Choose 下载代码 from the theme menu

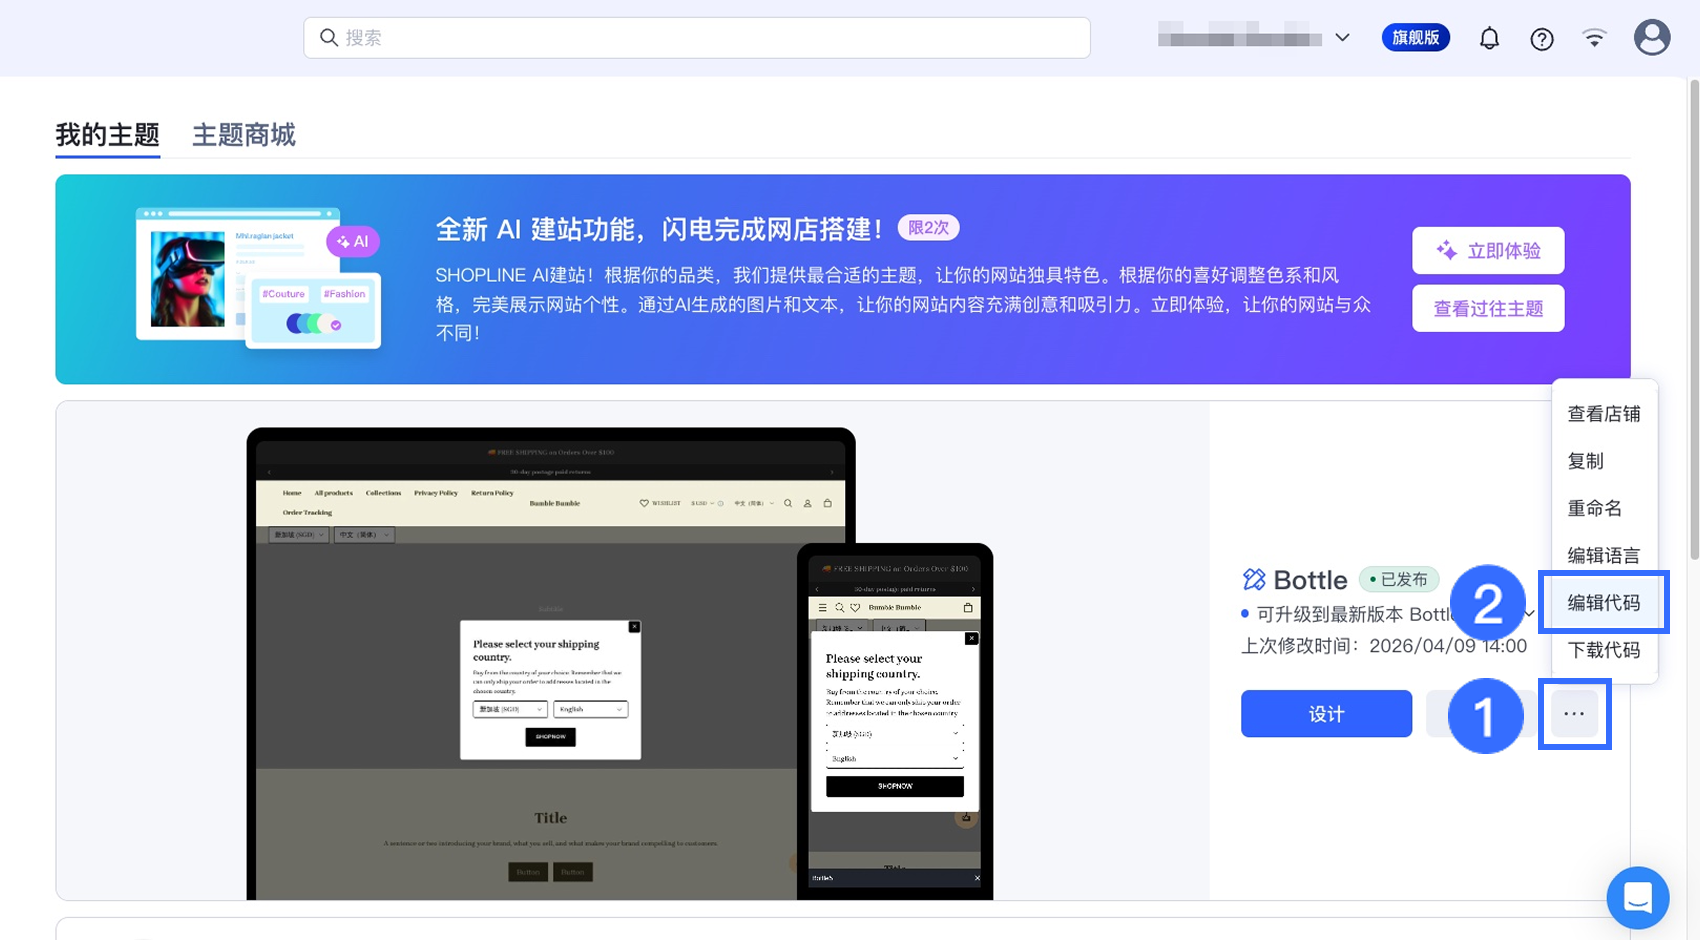click(x=1603, y=650)
